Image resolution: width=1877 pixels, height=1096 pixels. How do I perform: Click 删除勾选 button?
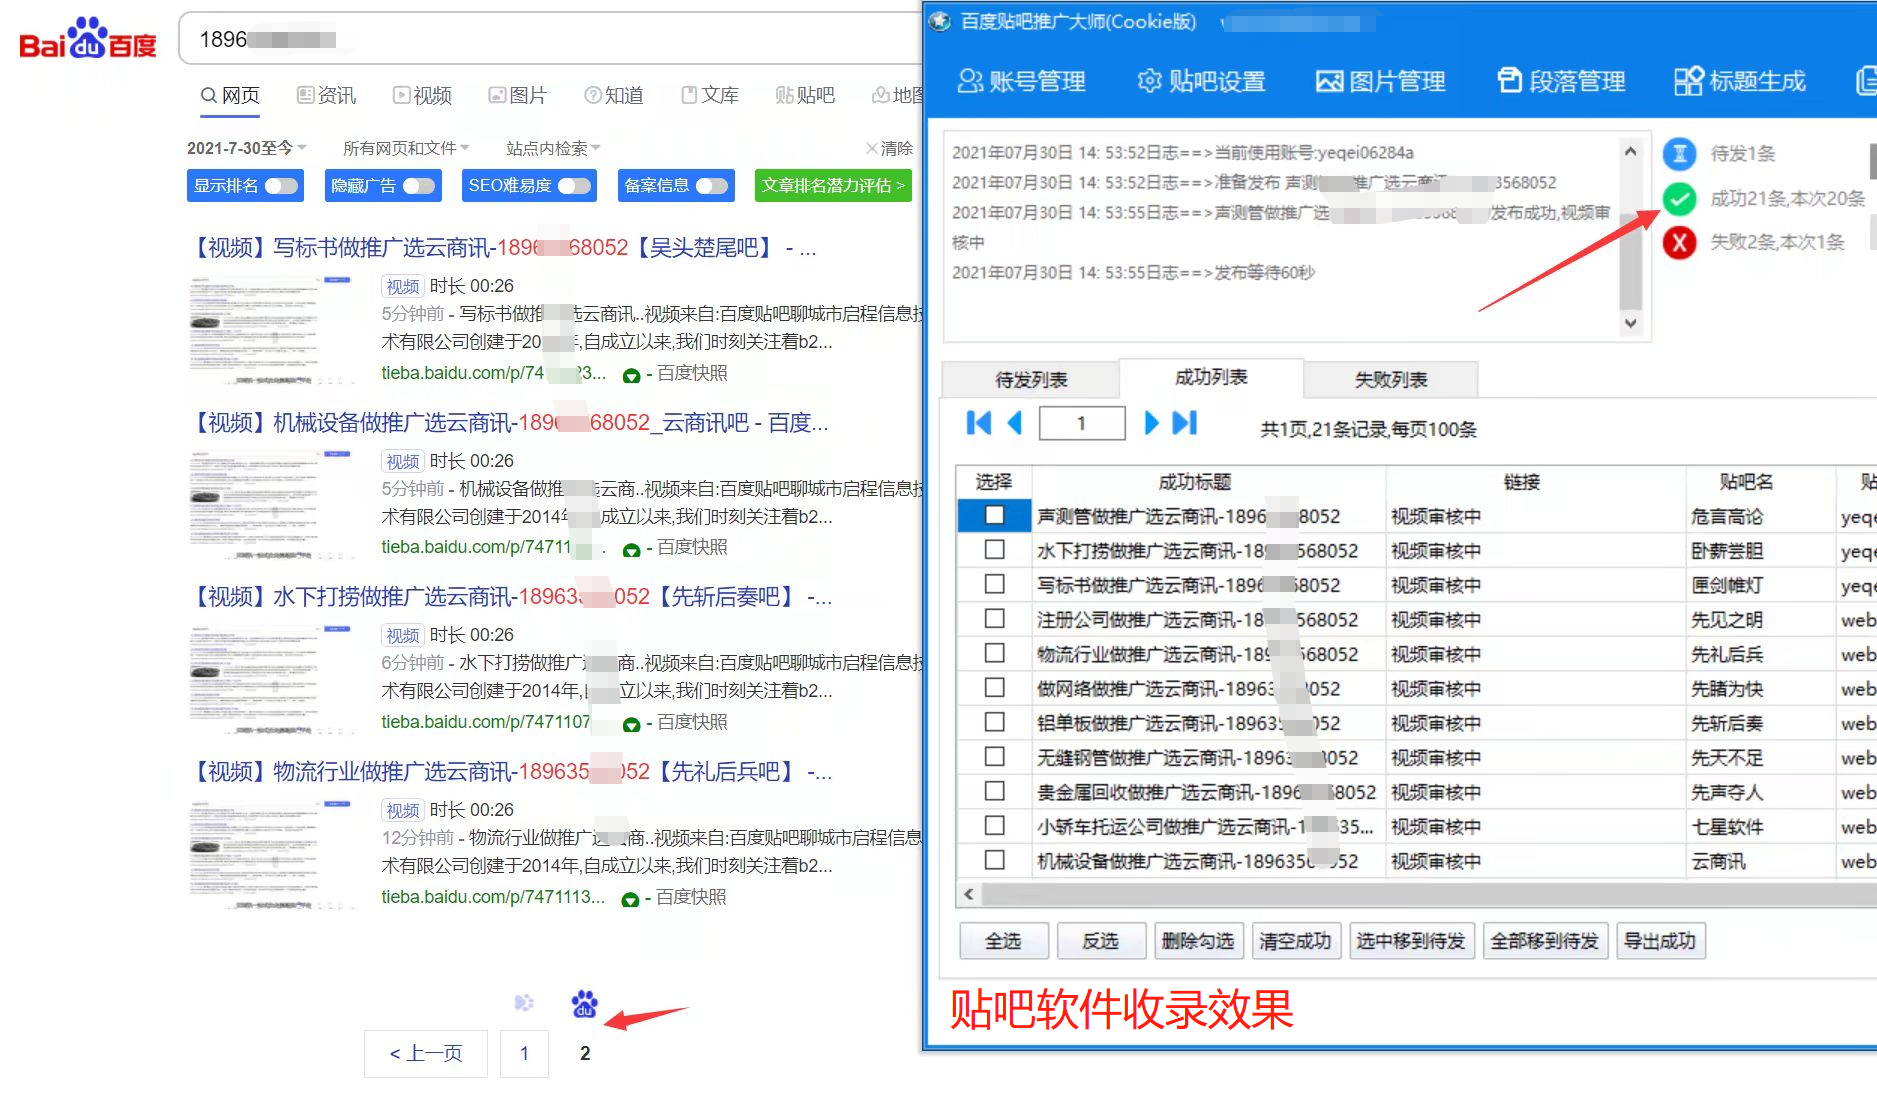(x=1198, y=941)
